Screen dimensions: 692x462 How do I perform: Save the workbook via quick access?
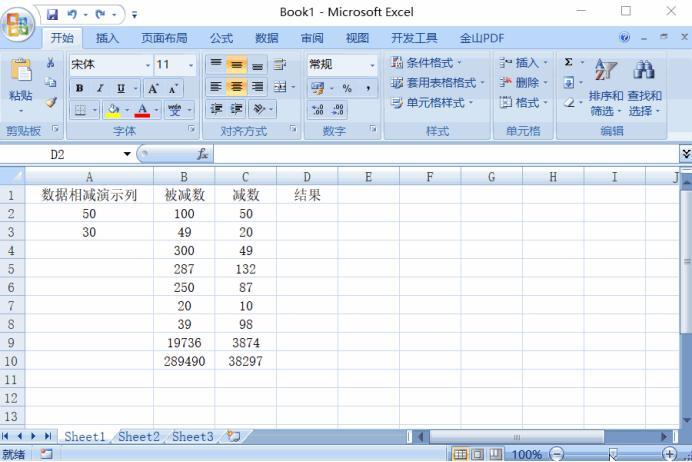pyautogui.click(x=53, y=15)
